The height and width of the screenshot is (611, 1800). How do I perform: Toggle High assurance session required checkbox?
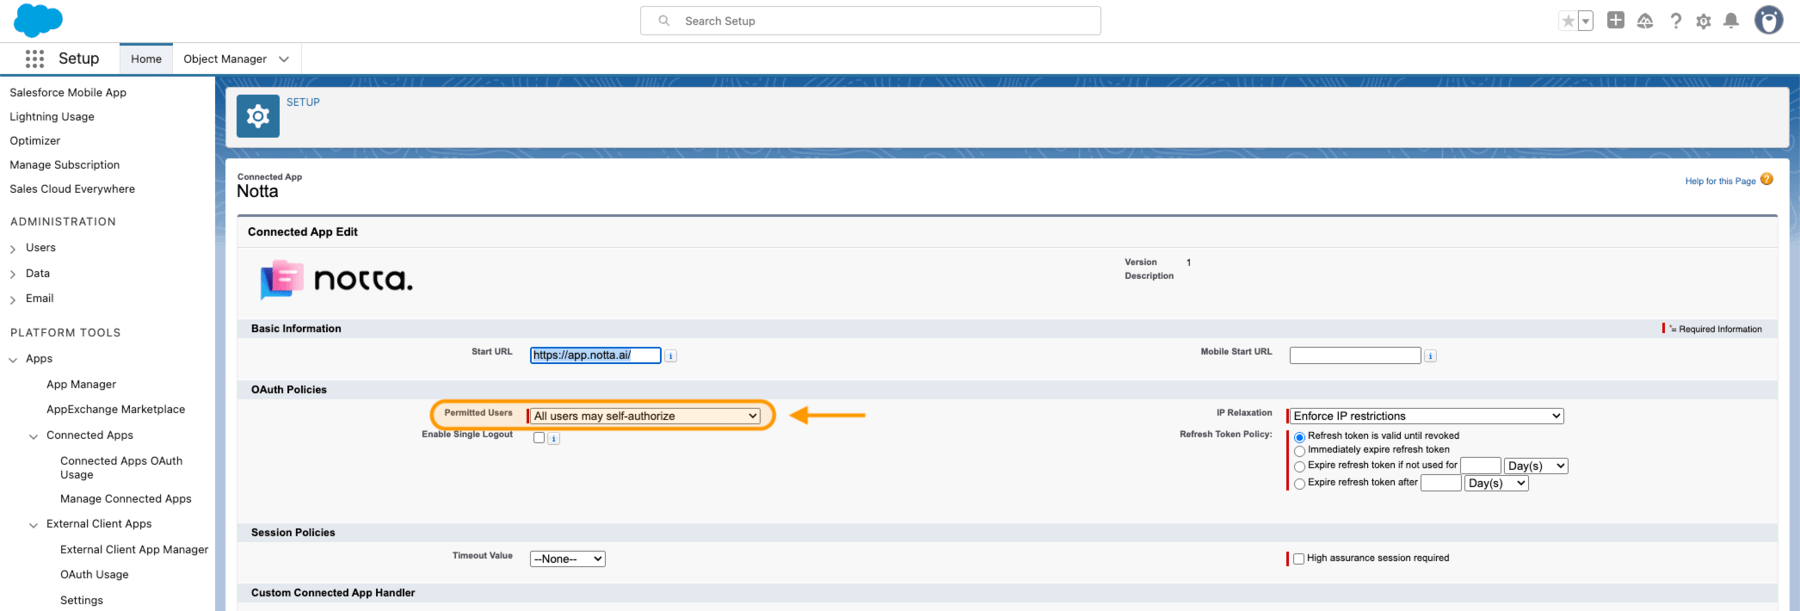point(1299,559)
